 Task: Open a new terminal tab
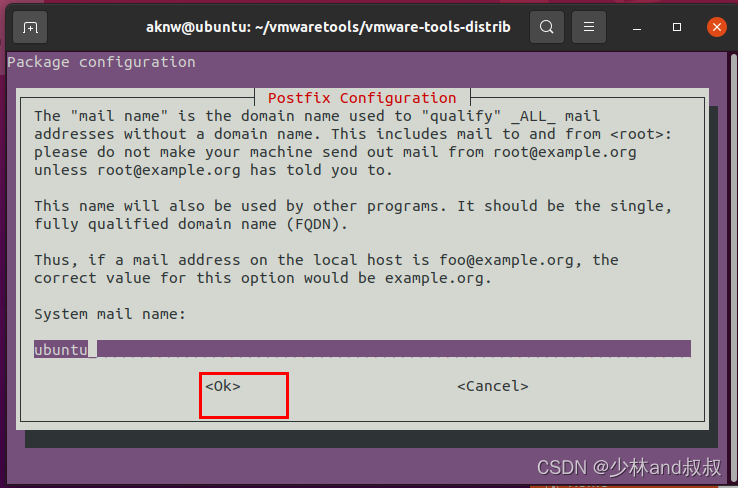[30, 27]
